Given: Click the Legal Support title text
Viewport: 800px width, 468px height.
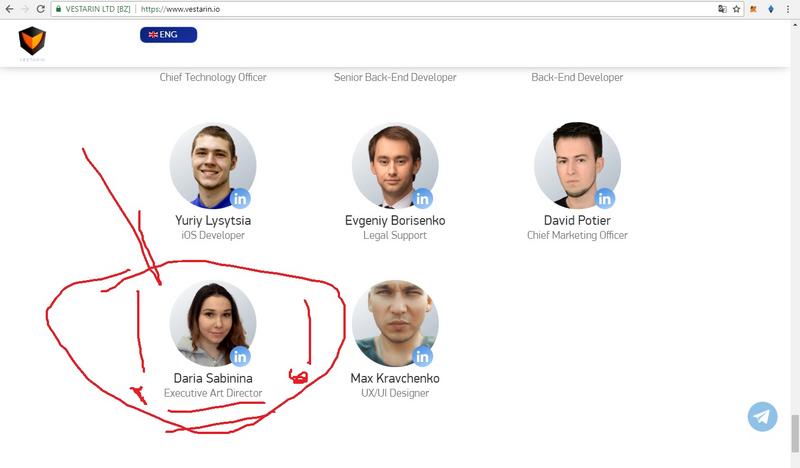Looking at the screenshot, I should [395, 235].
